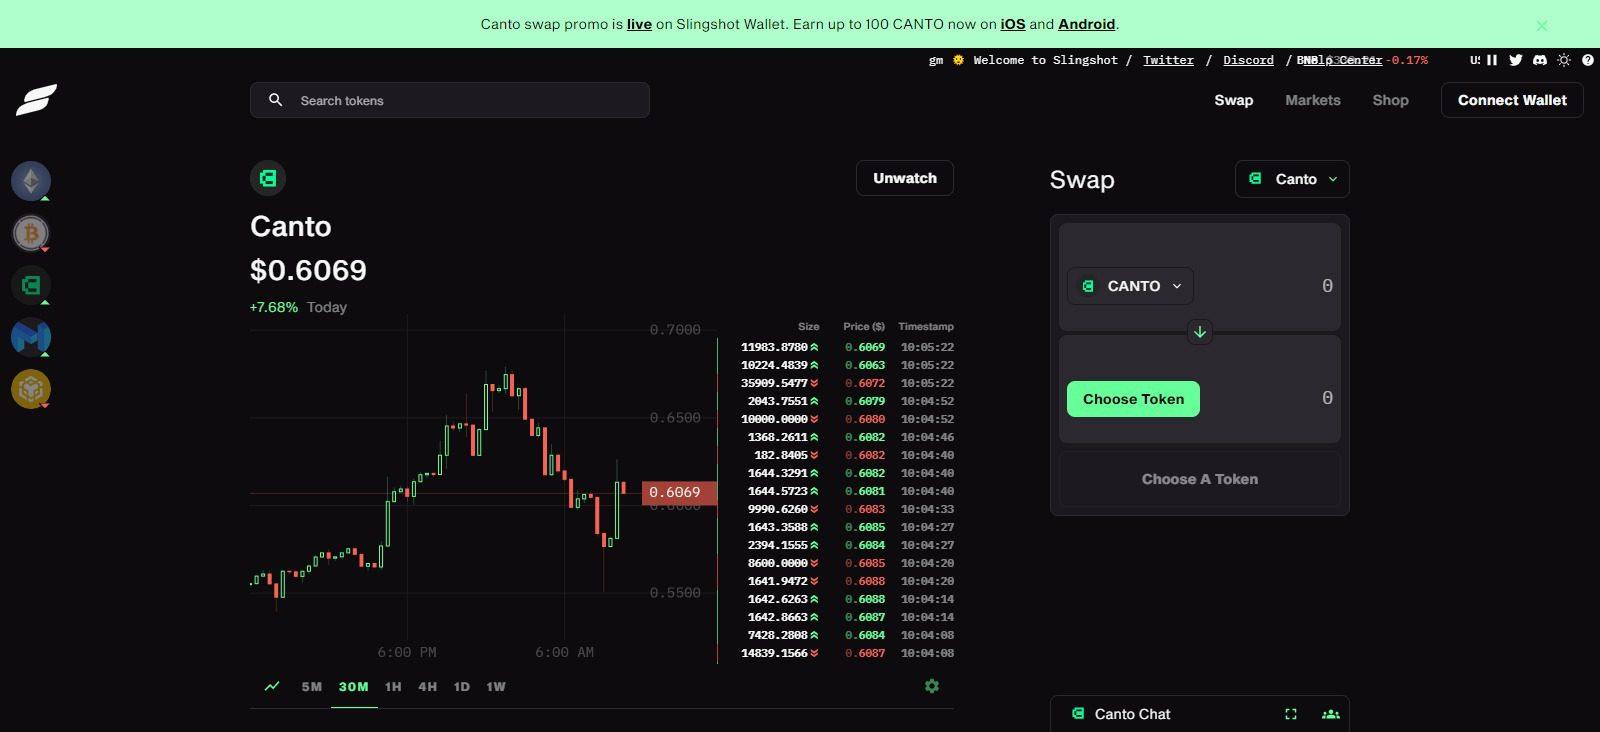Open the Android link in banner

coord(1086,24)
